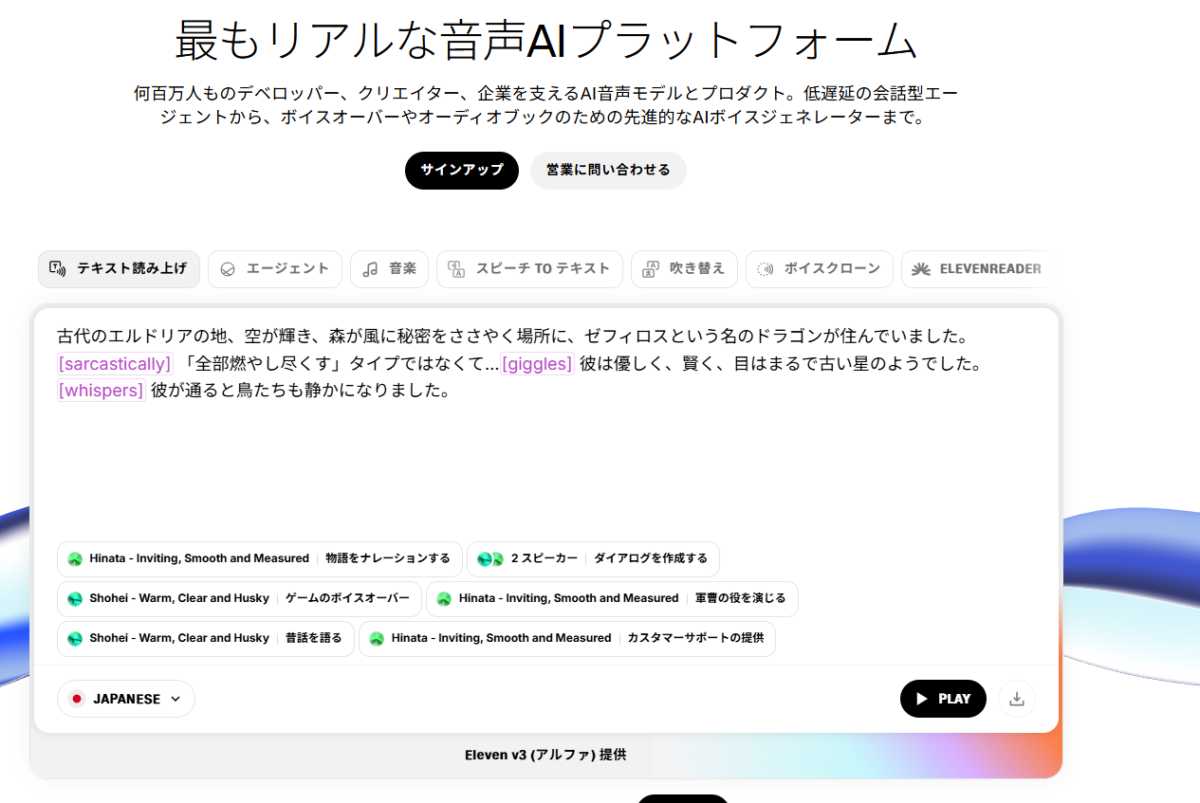Click the ELEVENREADER logo icon
This screenshot has height=803, width=1200.
pyautogui.click(x=922, y=268)
